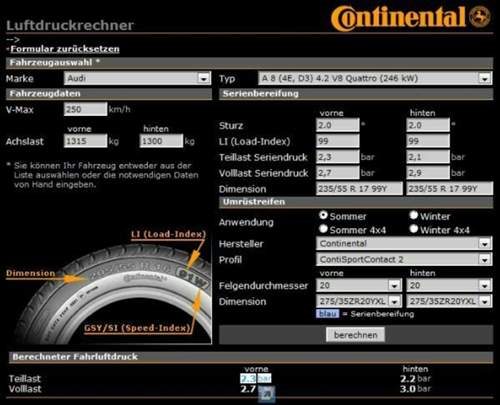Viewport: 500px width, 405px height.
Task: Click the highlighted Teillast vorne value 2.3 bar
Action: (256, 378)
